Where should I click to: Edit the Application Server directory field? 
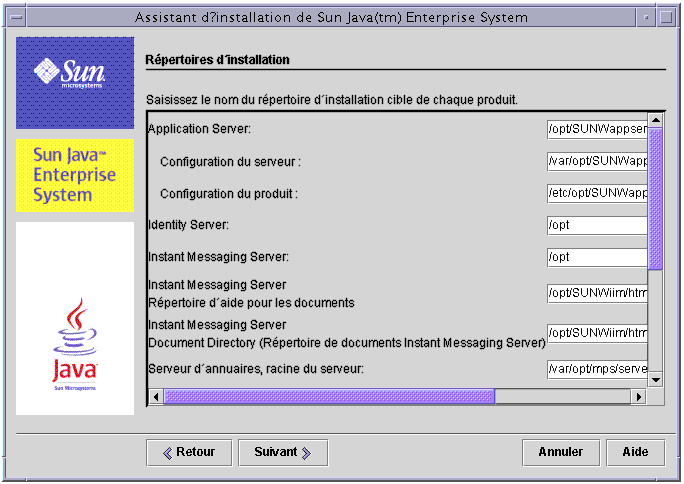pyautogui.click(x=597, y=129)
